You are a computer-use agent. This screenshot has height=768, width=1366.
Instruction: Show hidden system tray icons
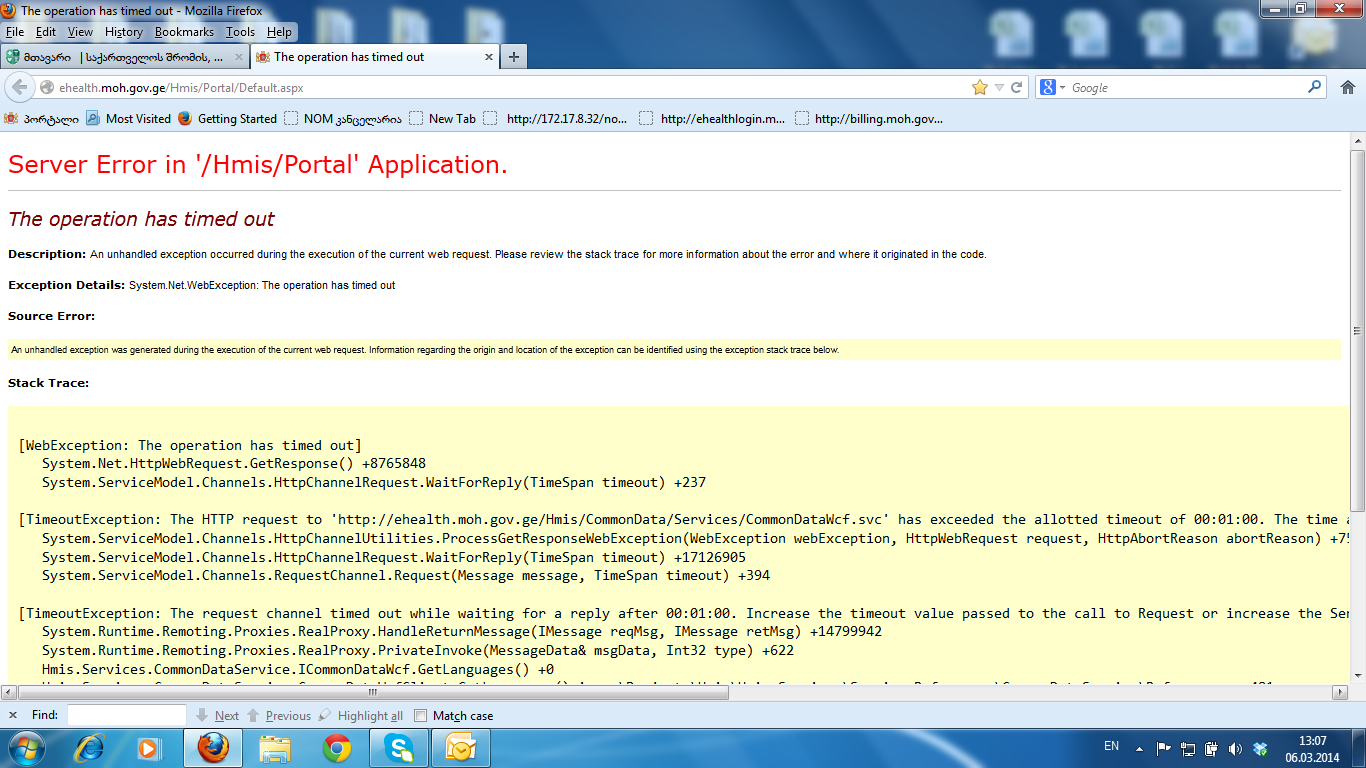1139,748
